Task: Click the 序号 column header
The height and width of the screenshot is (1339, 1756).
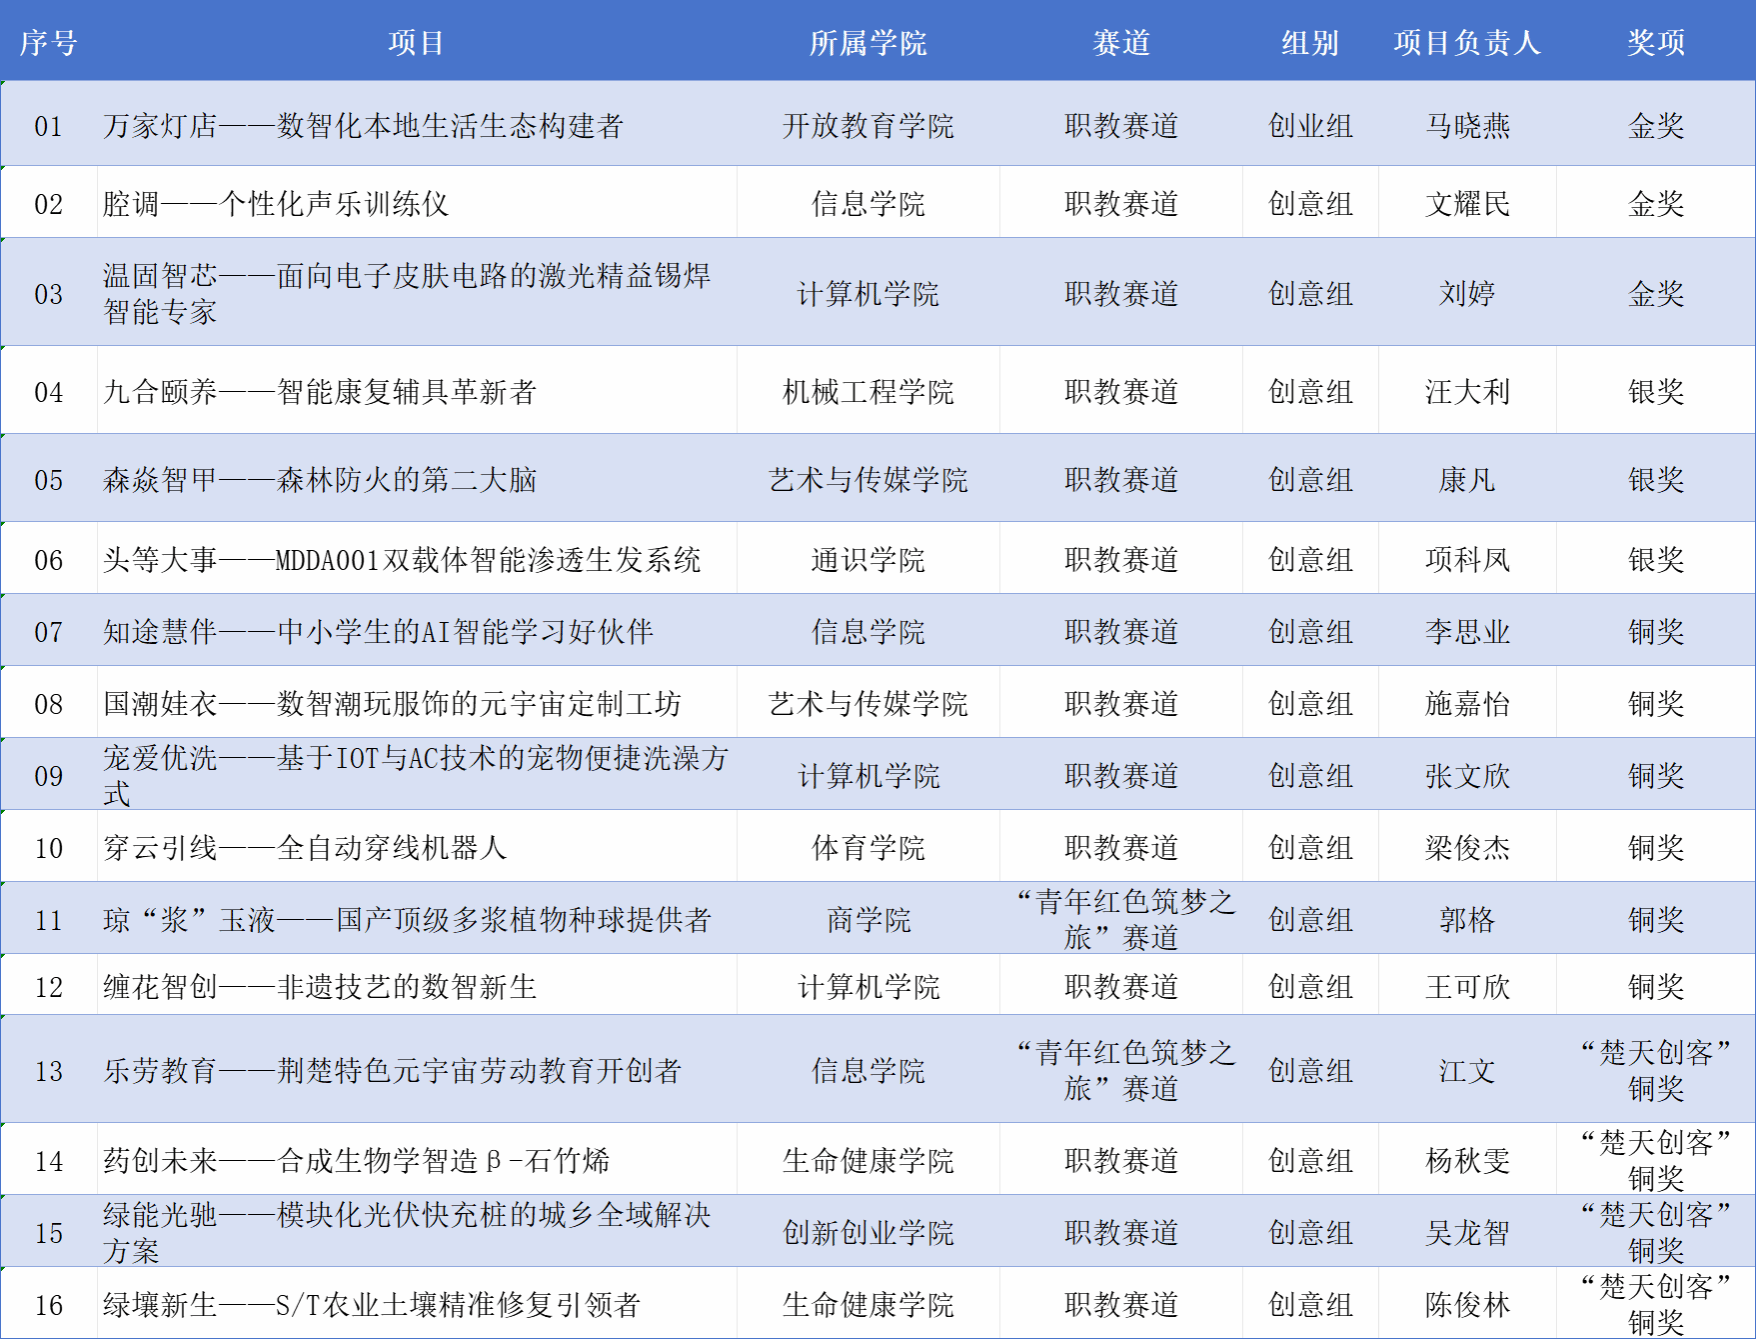Action: [48, 43]
